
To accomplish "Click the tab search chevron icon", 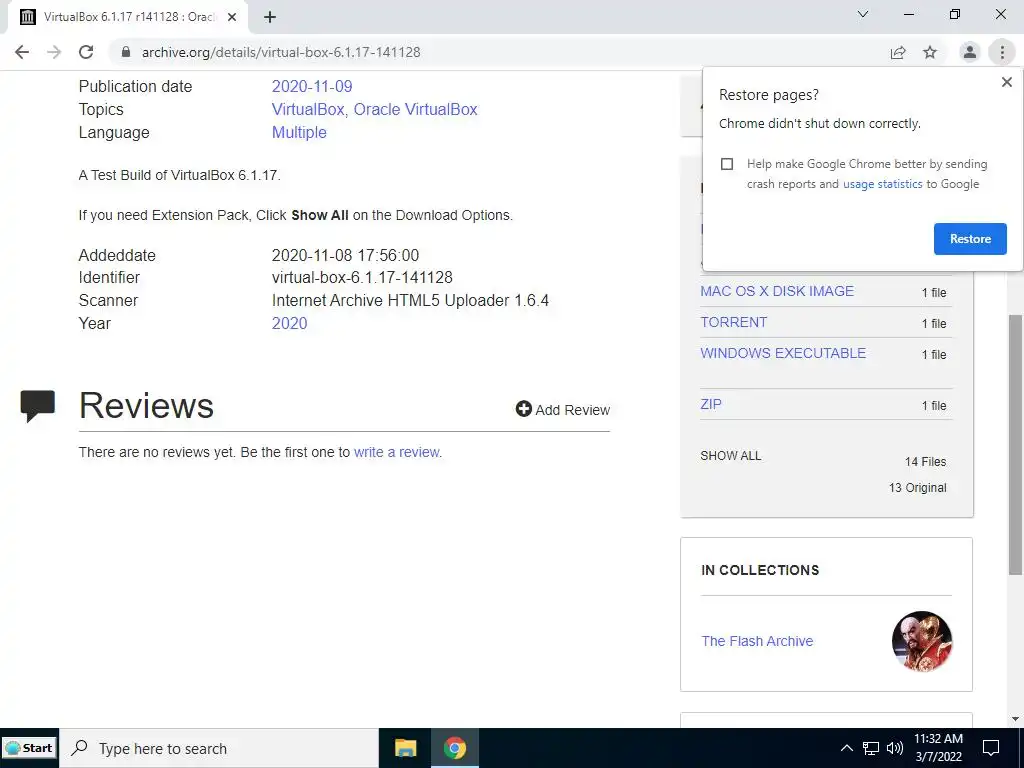I will 863,14.
